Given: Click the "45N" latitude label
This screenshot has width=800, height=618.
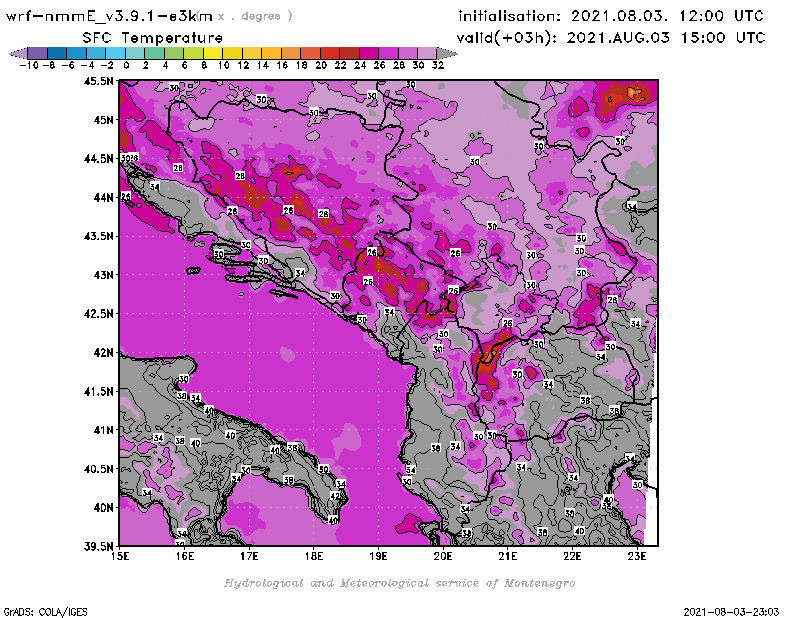Looking at the screenshot, I should [x=103, y=120].
